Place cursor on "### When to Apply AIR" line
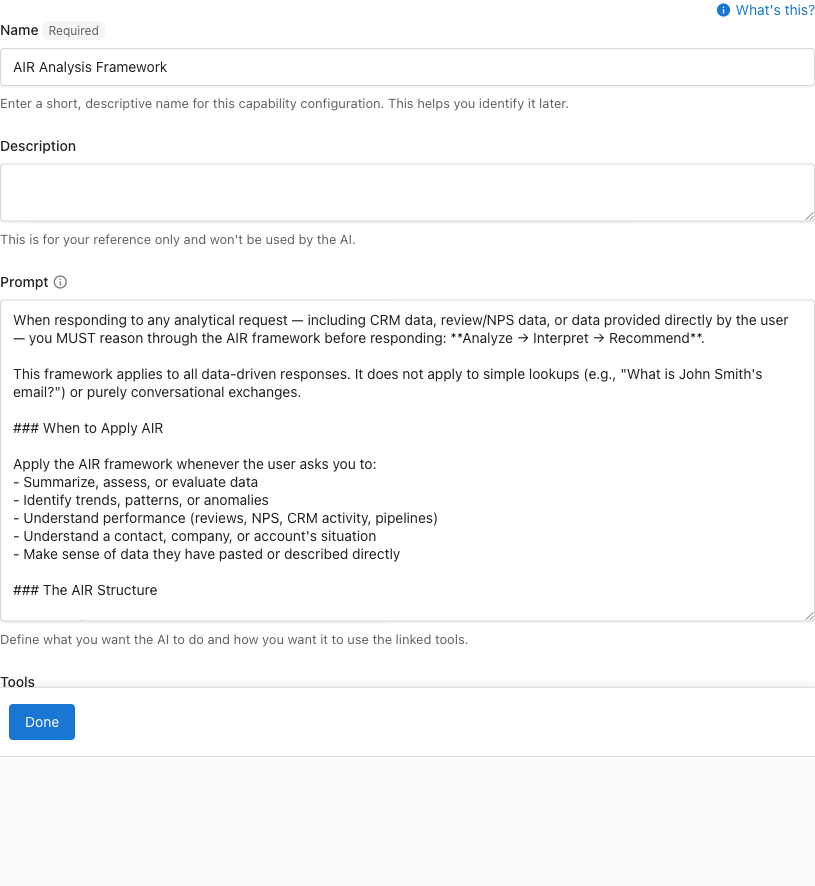The image size is (815, 886). coord(88,428)
